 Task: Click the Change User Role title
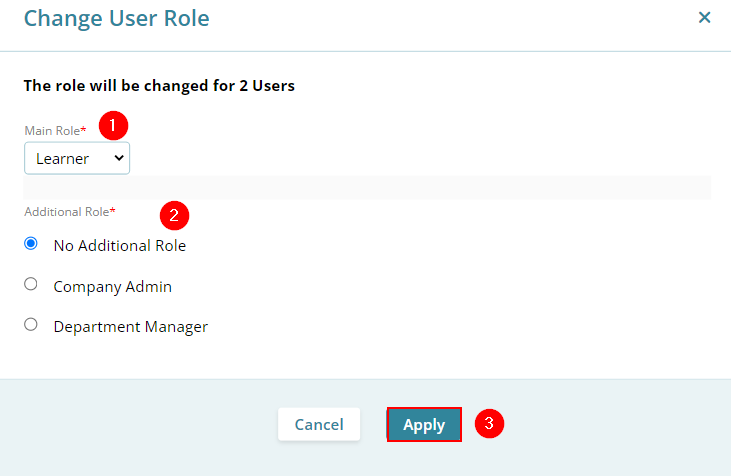pyautogui.click(x=117, y=19)
